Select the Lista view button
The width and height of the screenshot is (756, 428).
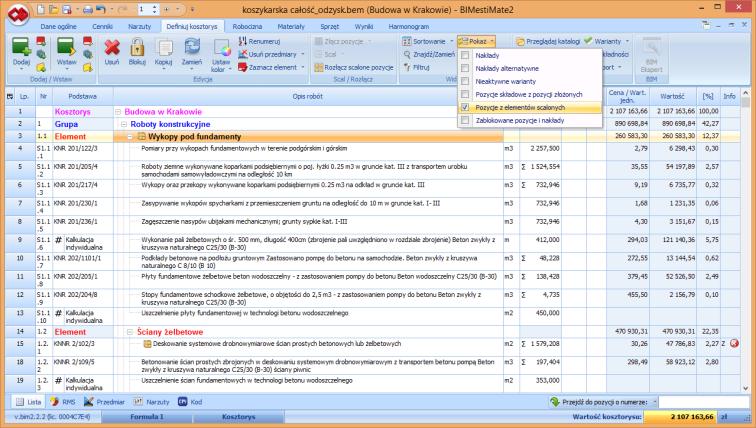(28, 401)
